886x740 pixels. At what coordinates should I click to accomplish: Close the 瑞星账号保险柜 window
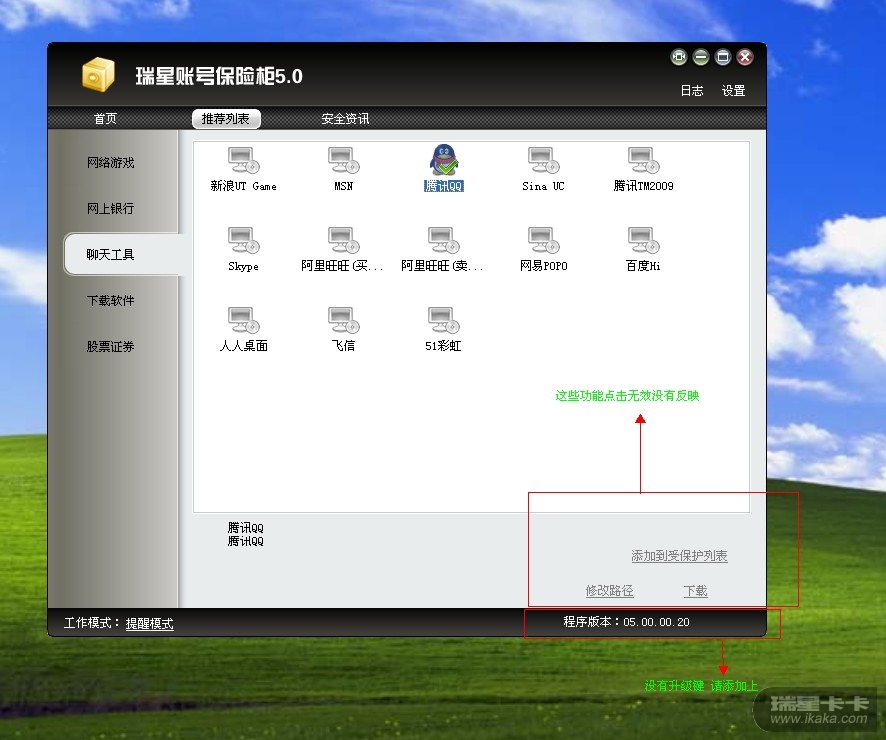tap(745, 57)
